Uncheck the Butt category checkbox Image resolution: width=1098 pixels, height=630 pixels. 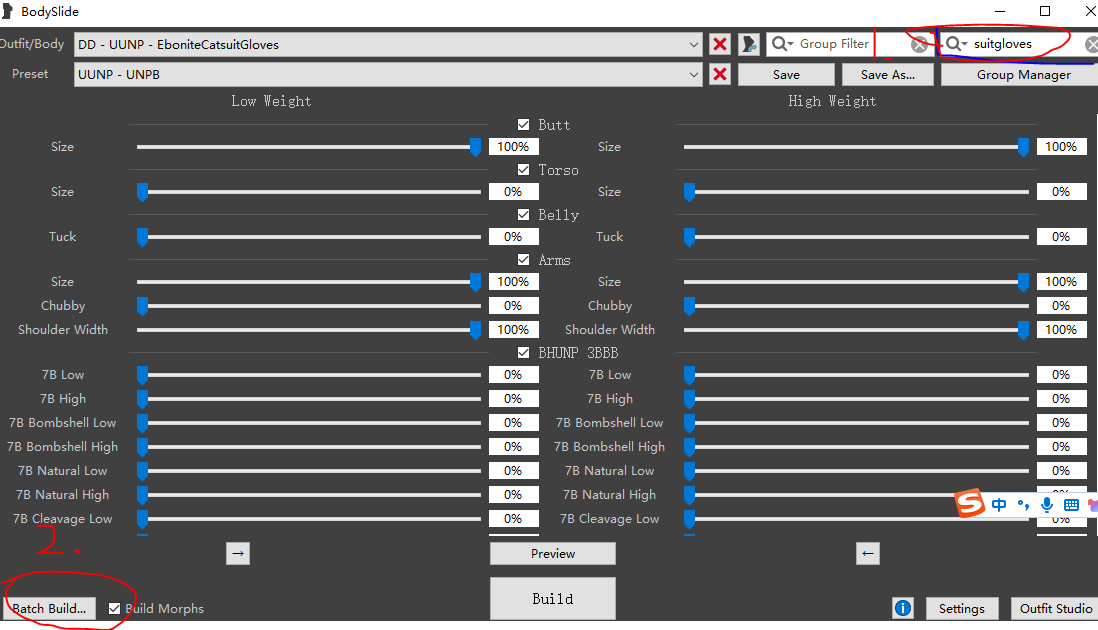tap(523, 125)
